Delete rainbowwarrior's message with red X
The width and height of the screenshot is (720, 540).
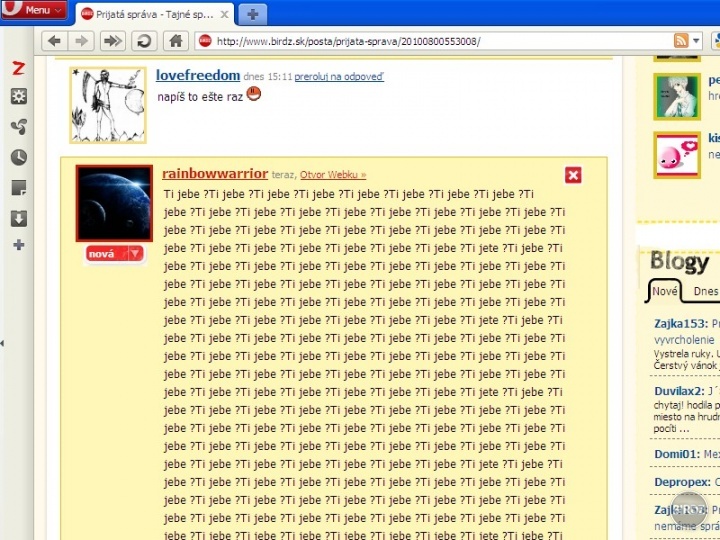pos(573,176)
